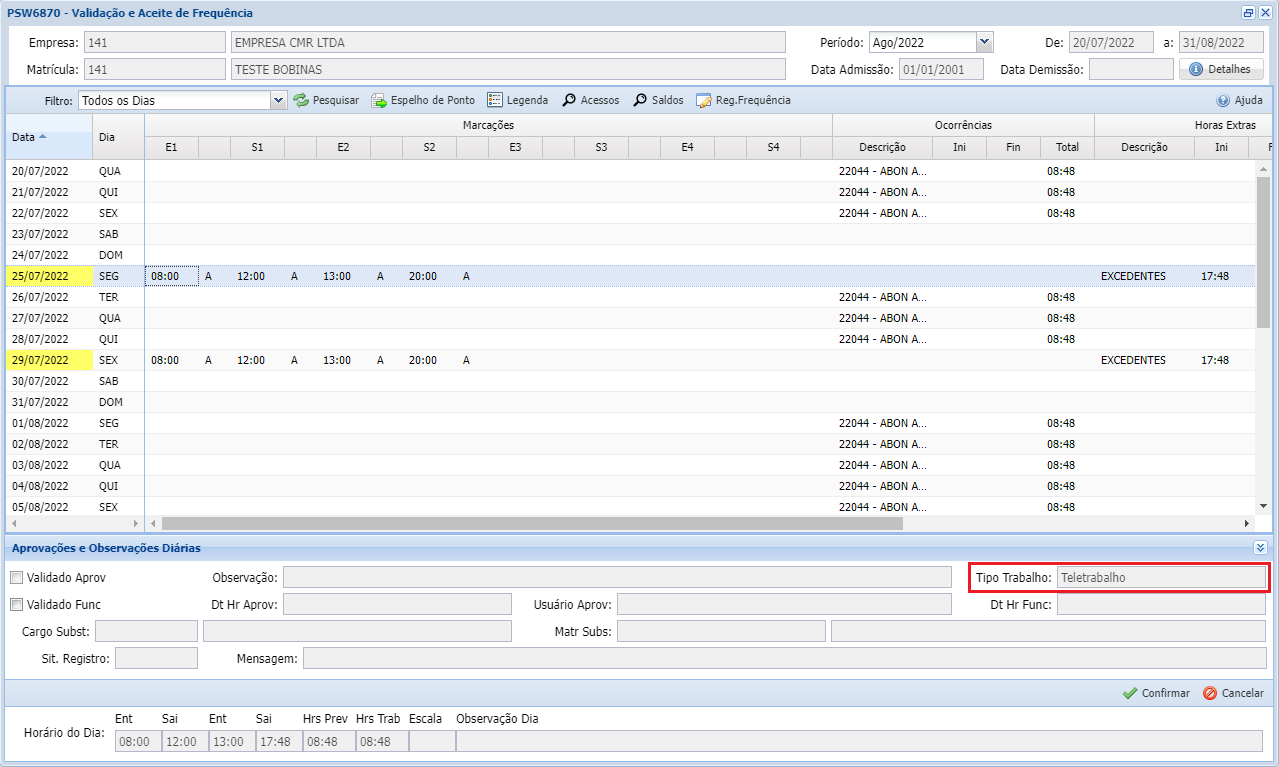1279x767 pixels.
Task: Click the Dia column header
Action: (x=118, y=136)
